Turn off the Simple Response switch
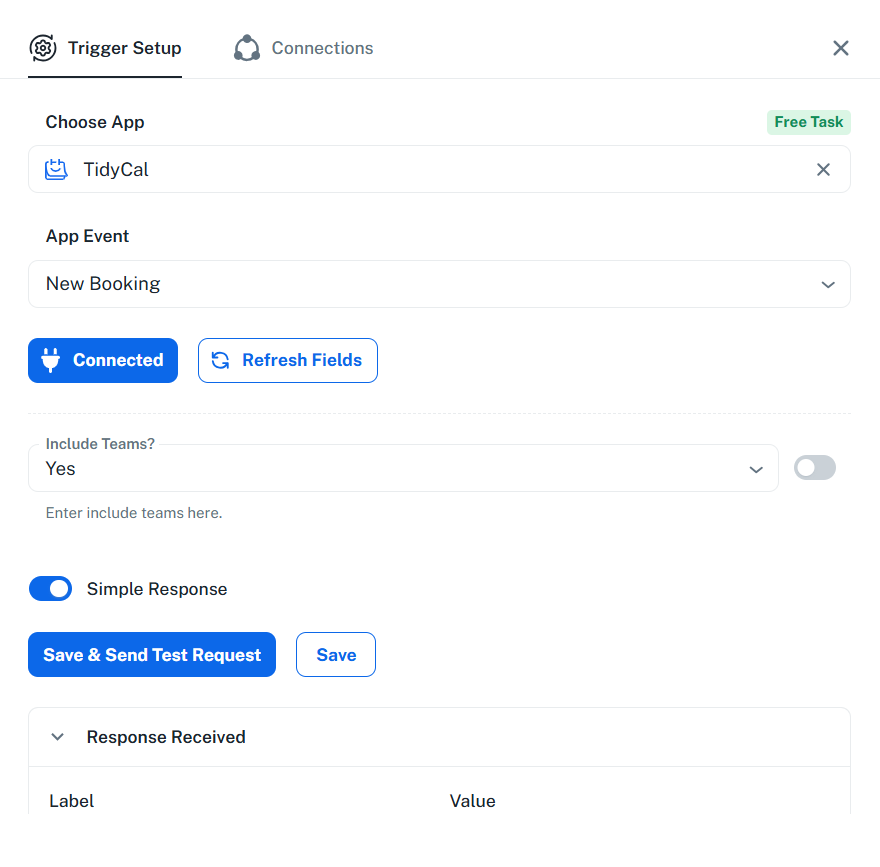880x867 pixels. pos(51,589)
